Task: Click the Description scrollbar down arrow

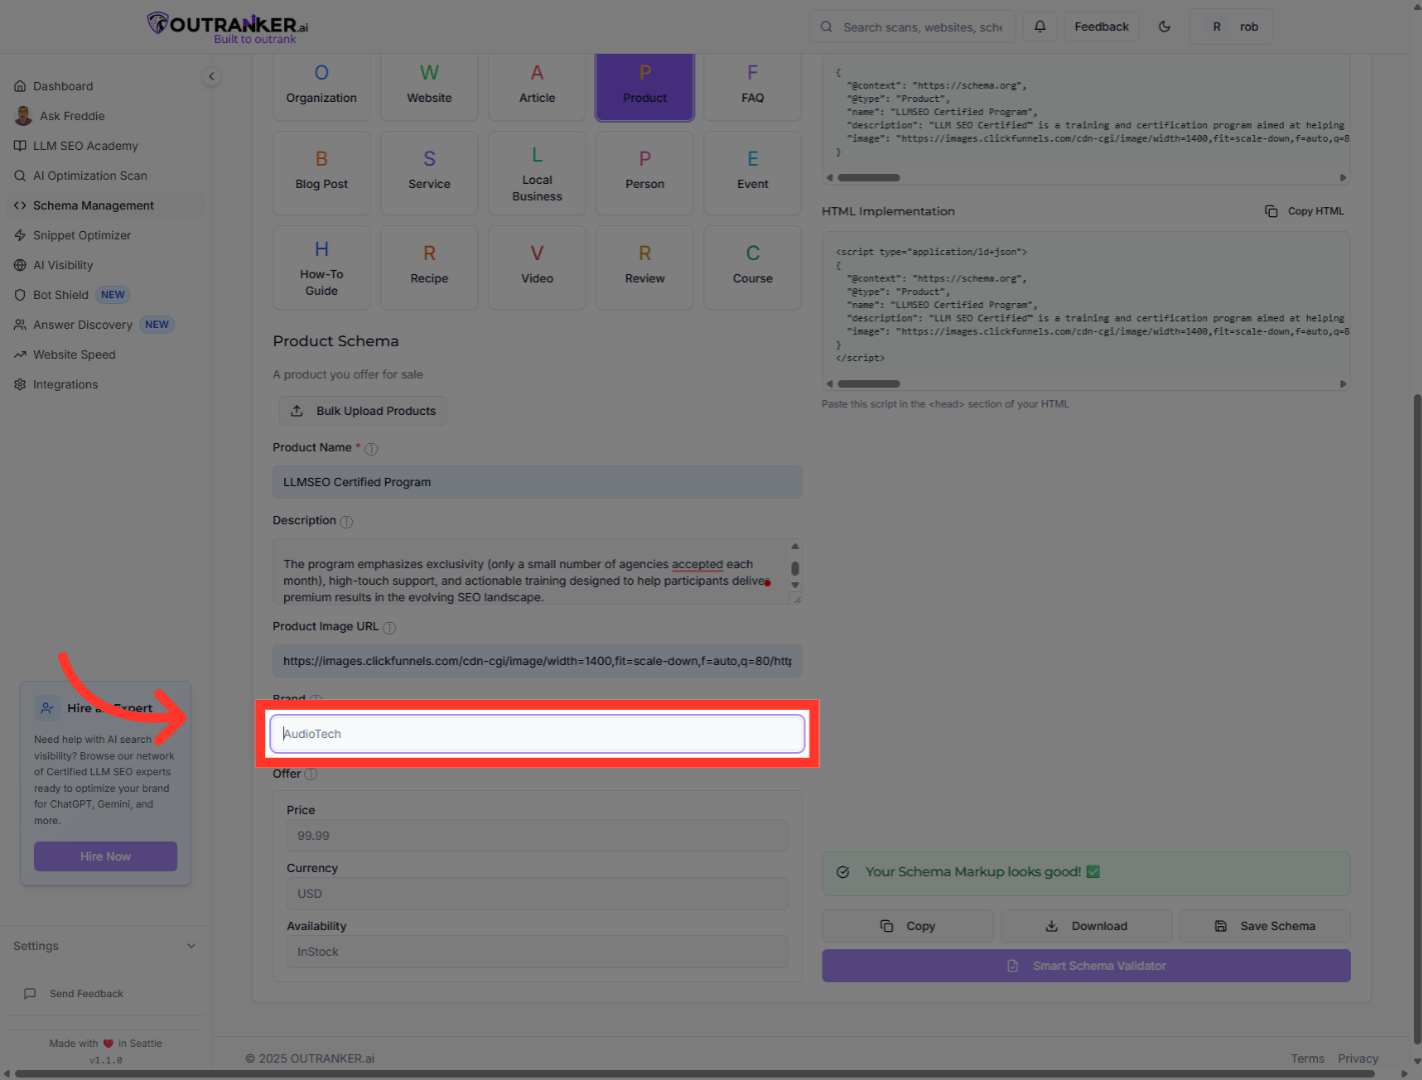Action: (x=795, y=585)
